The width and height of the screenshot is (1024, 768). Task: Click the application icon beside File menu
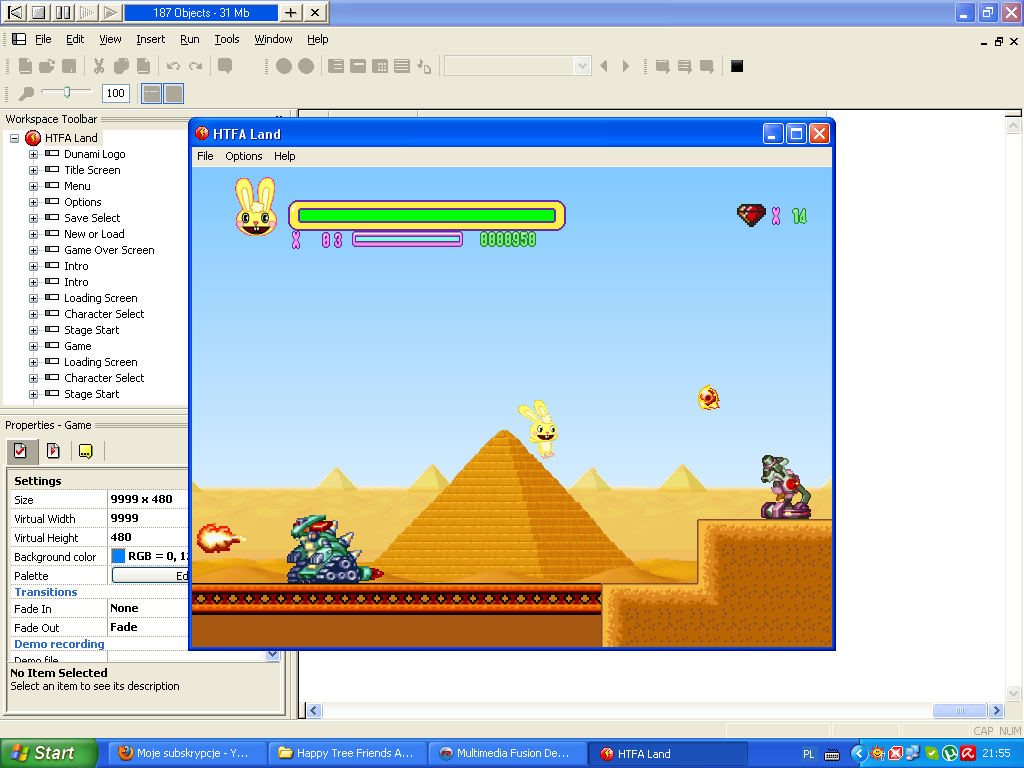point(20,39)
